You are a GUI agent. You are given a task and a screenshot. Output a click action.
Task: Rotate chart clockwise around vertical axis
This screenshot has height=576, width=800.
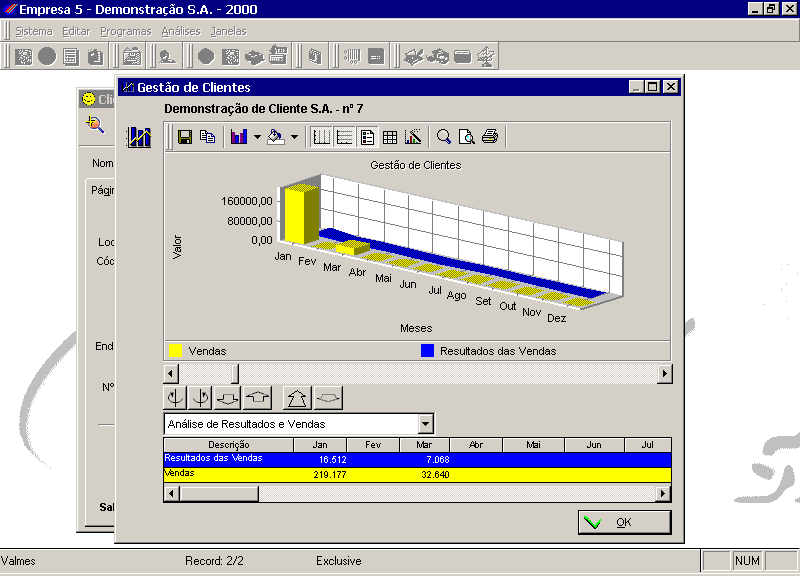pos(201,398)
